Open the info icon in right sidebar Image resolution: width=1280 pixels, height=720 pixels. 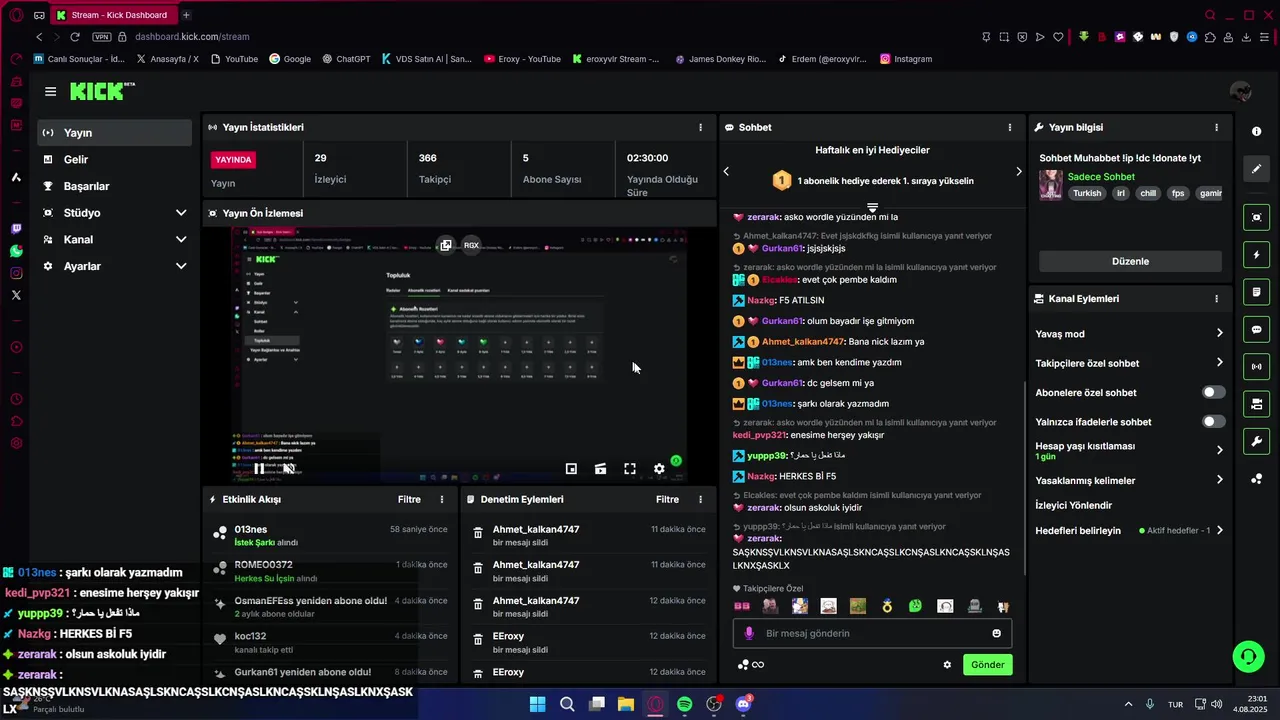coord(1257,132)
